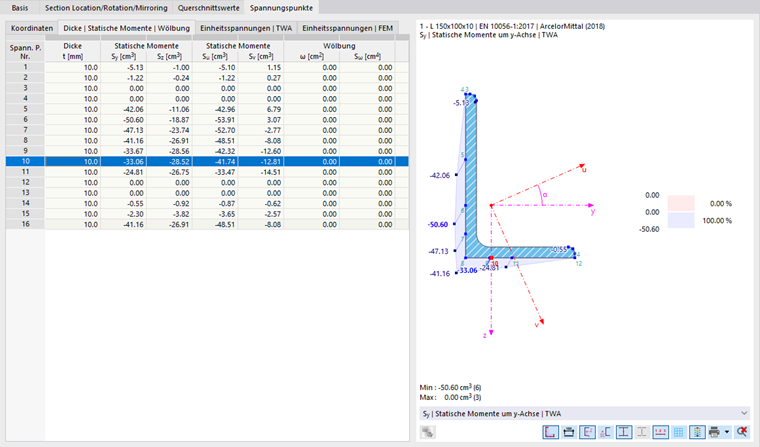Select stress point row number 16
This screenshot has height=447, width=760.
pyautogui.click(x=25, y=224)
